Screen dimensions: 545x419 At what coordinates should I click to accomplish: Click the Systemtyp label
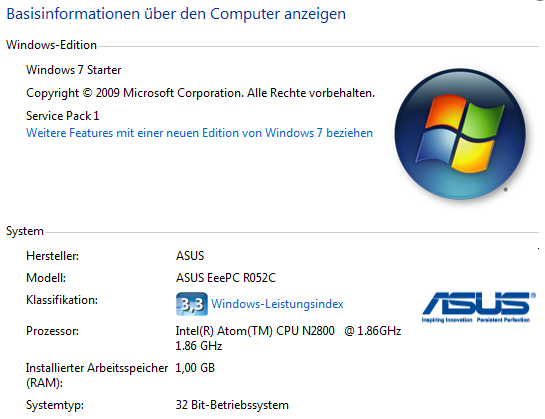(55, 405)
